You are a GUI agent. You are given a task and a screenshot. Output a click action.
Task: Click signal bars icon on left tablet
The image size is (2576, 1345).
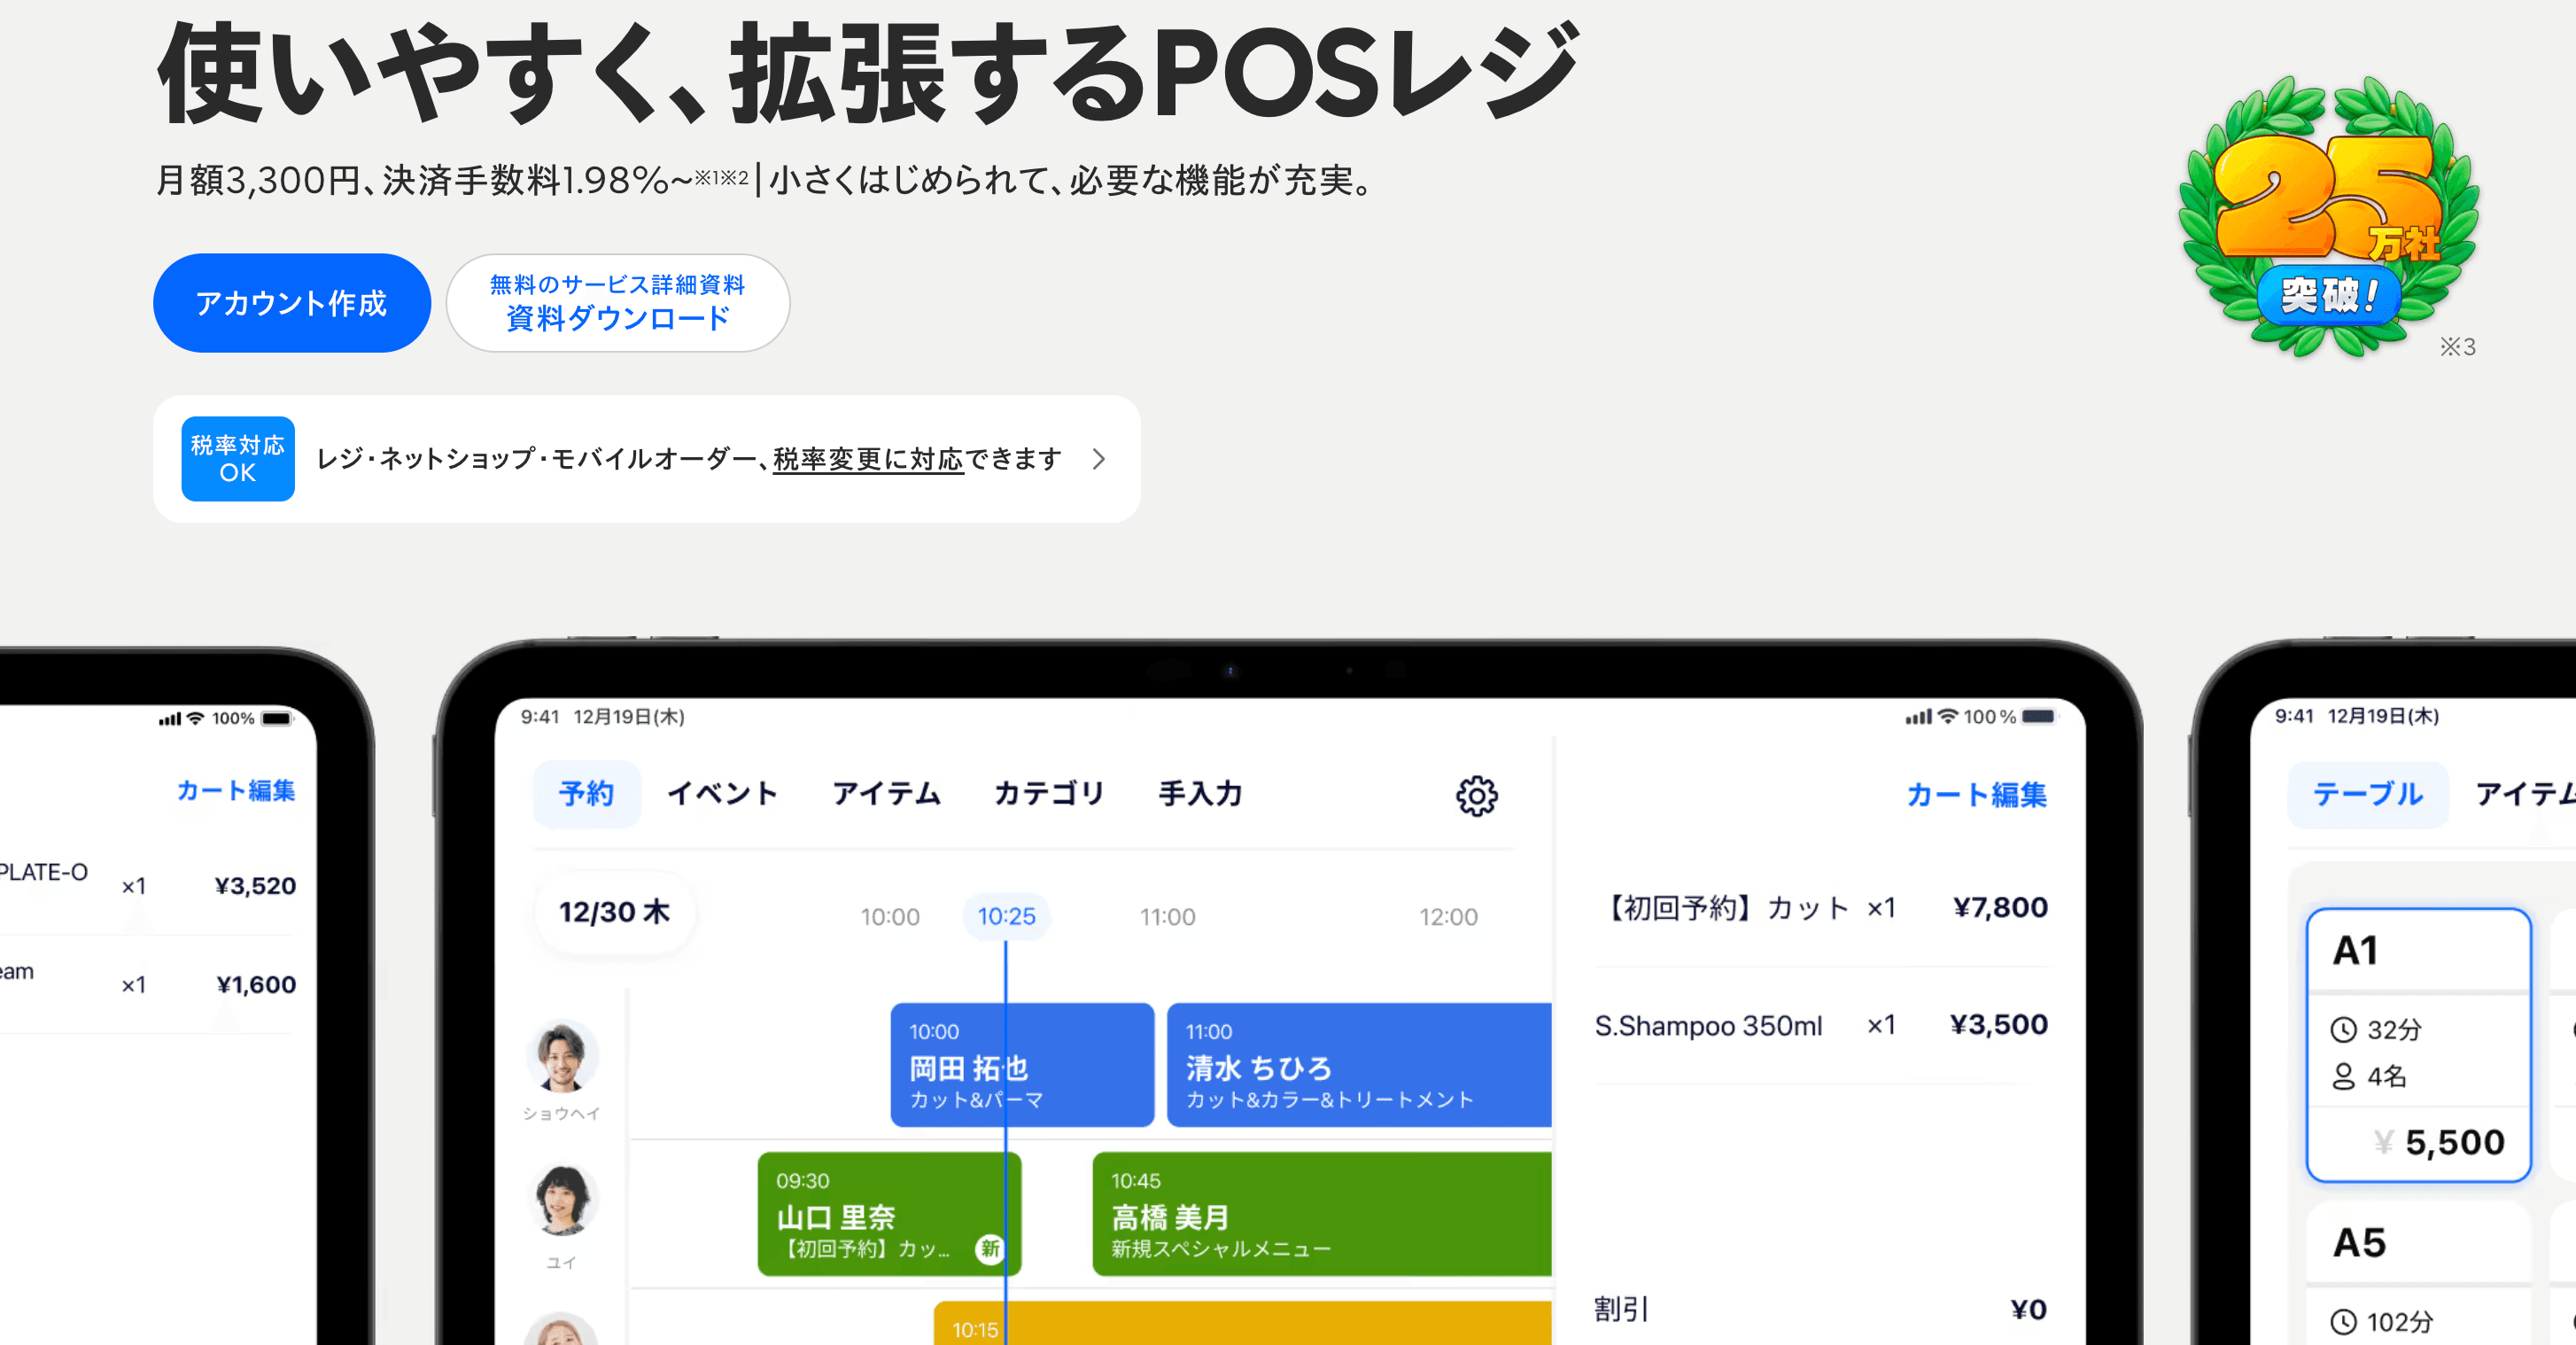coord(170,719)
